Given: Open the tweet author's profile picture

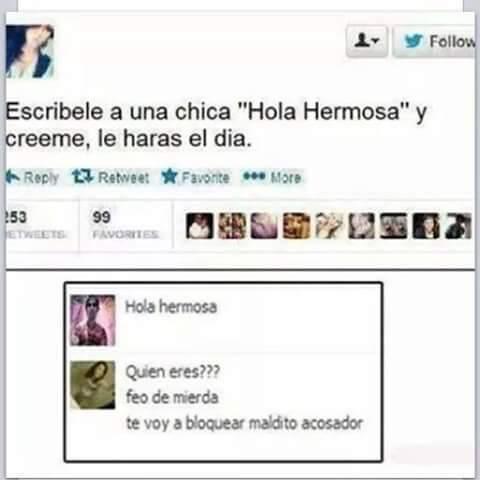Looking at the screenshot, I should pyautogui.click(x=30, y=51).
